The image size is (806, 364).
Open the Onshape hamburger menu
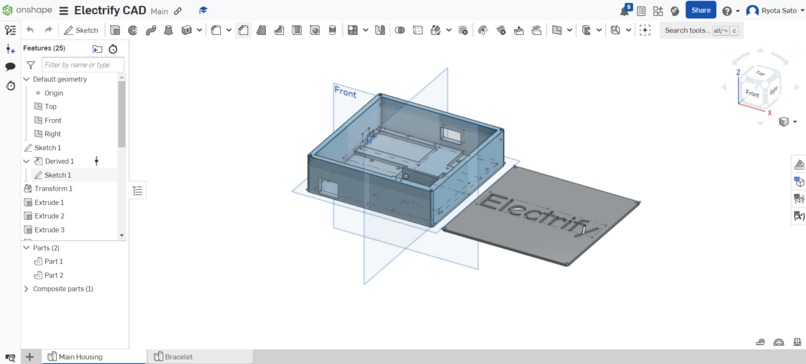pyautogui.click(x=64, y=11)
